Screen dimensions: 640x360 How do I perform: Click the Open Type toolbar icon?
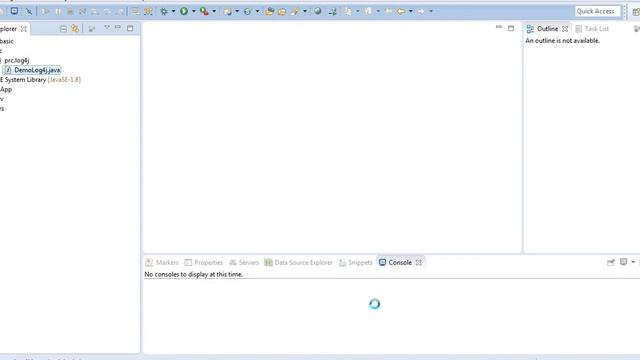click(269, 11)
